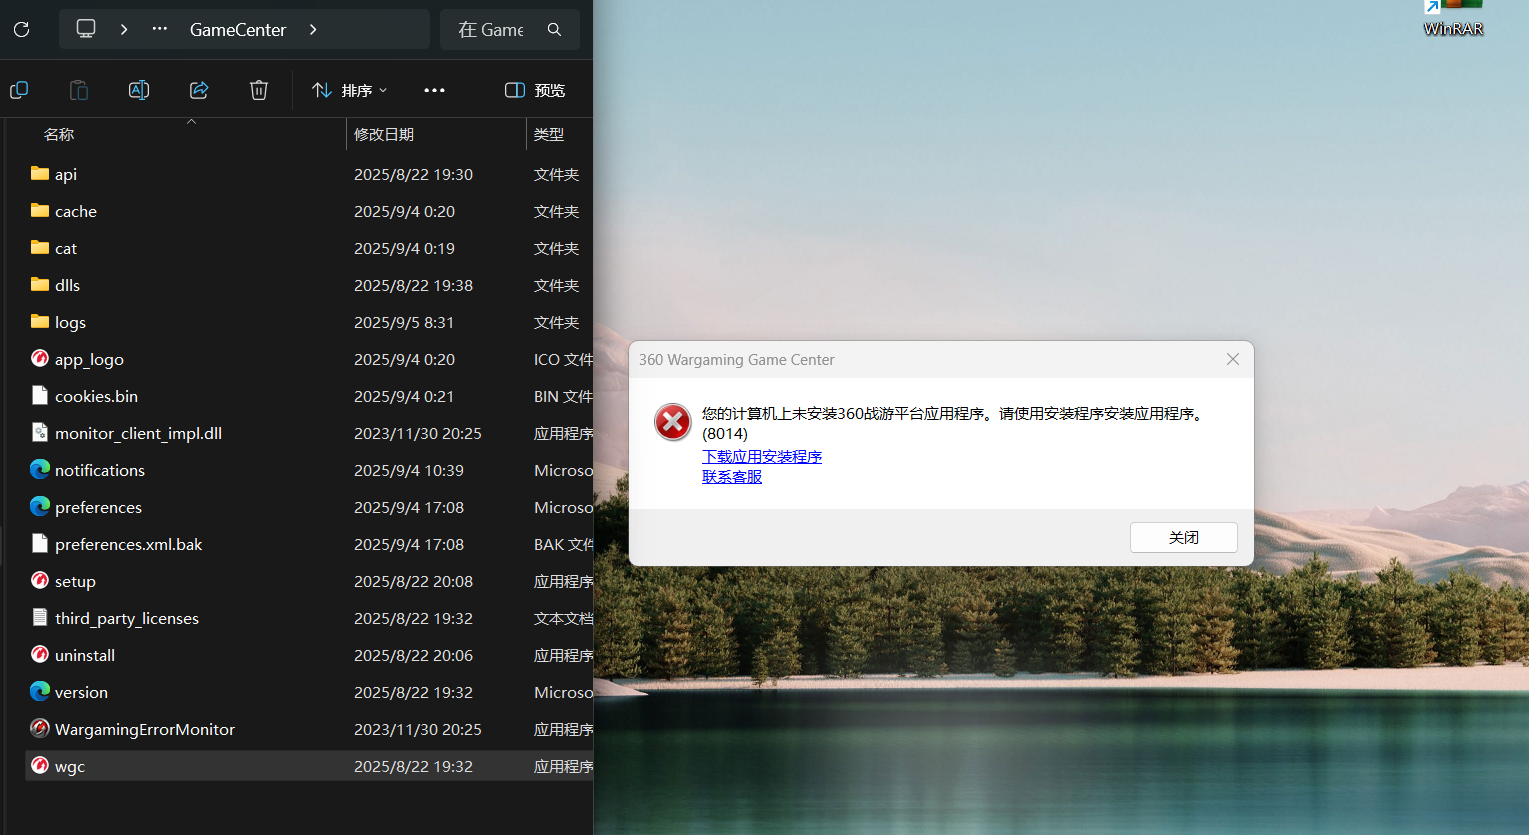Image resolution: width=1529 pixels, height=835 pixels.
Task: Click the date 2025/8/22 20:08 for setup
Action: 413,581
